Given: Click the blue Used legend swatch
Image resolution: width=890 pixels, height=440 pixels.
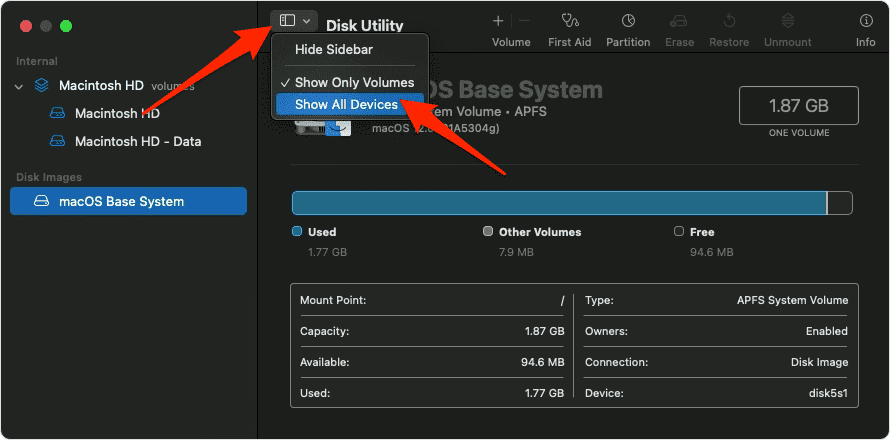Looking at the screenshot, I should click(x=296, y=232).
